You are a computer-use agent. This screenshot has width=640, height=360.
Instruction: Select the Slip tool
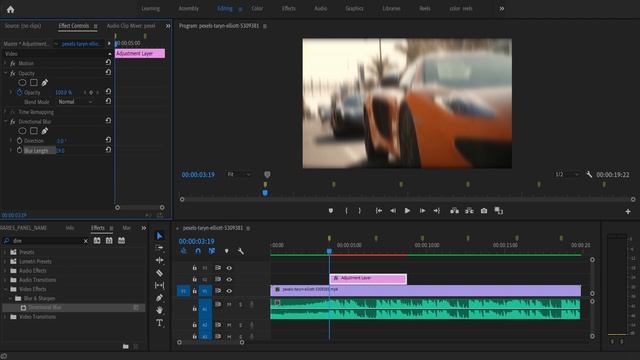[160, 285]
